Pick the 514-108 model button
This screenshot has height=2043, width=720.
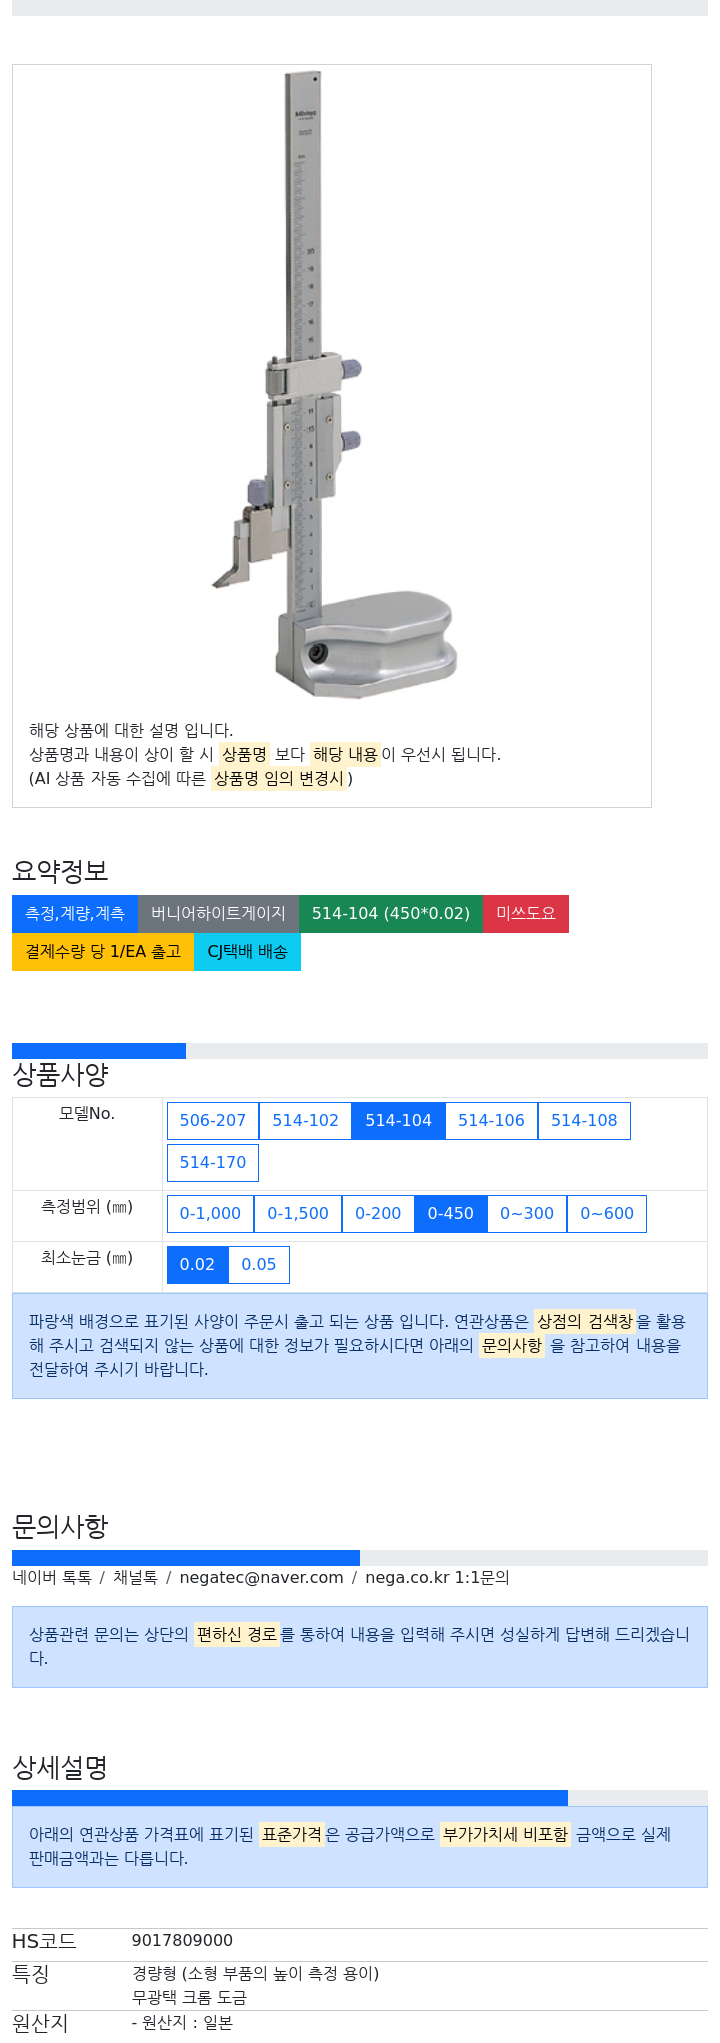tap(584, 1121)
